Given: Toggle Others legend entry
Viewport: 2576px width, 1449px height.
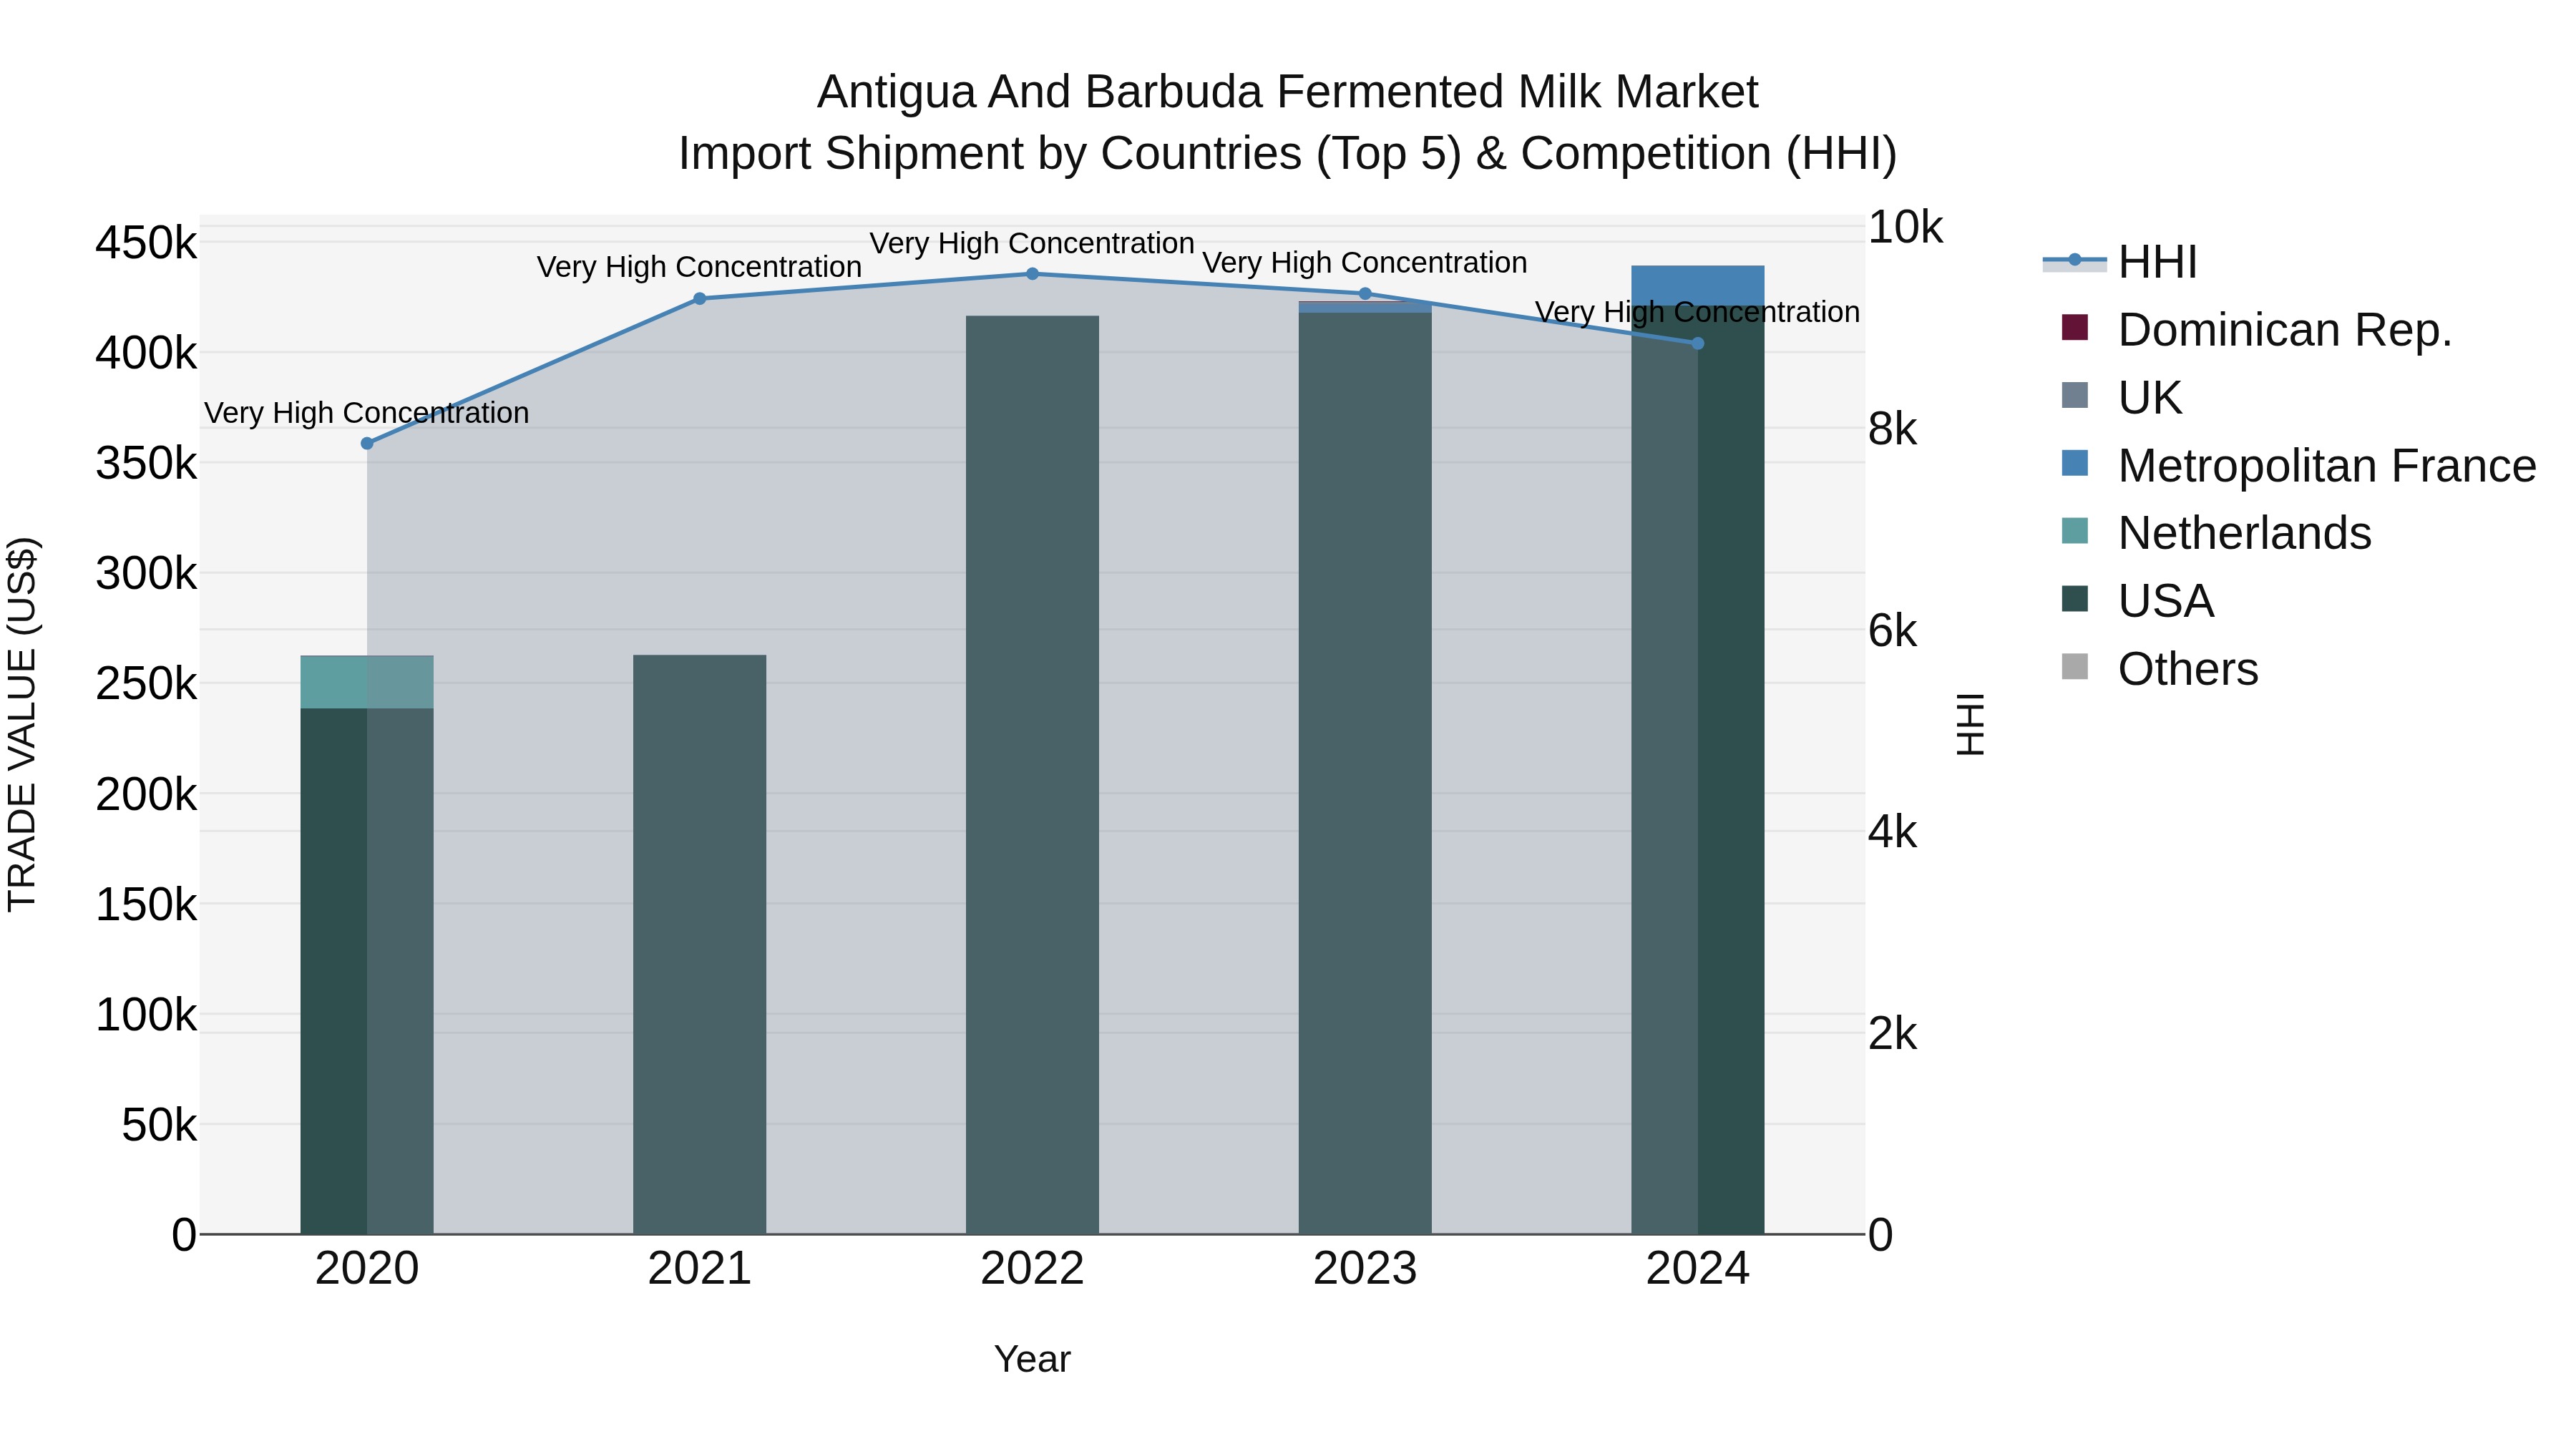Looking at the screenshot, I should point(2159,669).
